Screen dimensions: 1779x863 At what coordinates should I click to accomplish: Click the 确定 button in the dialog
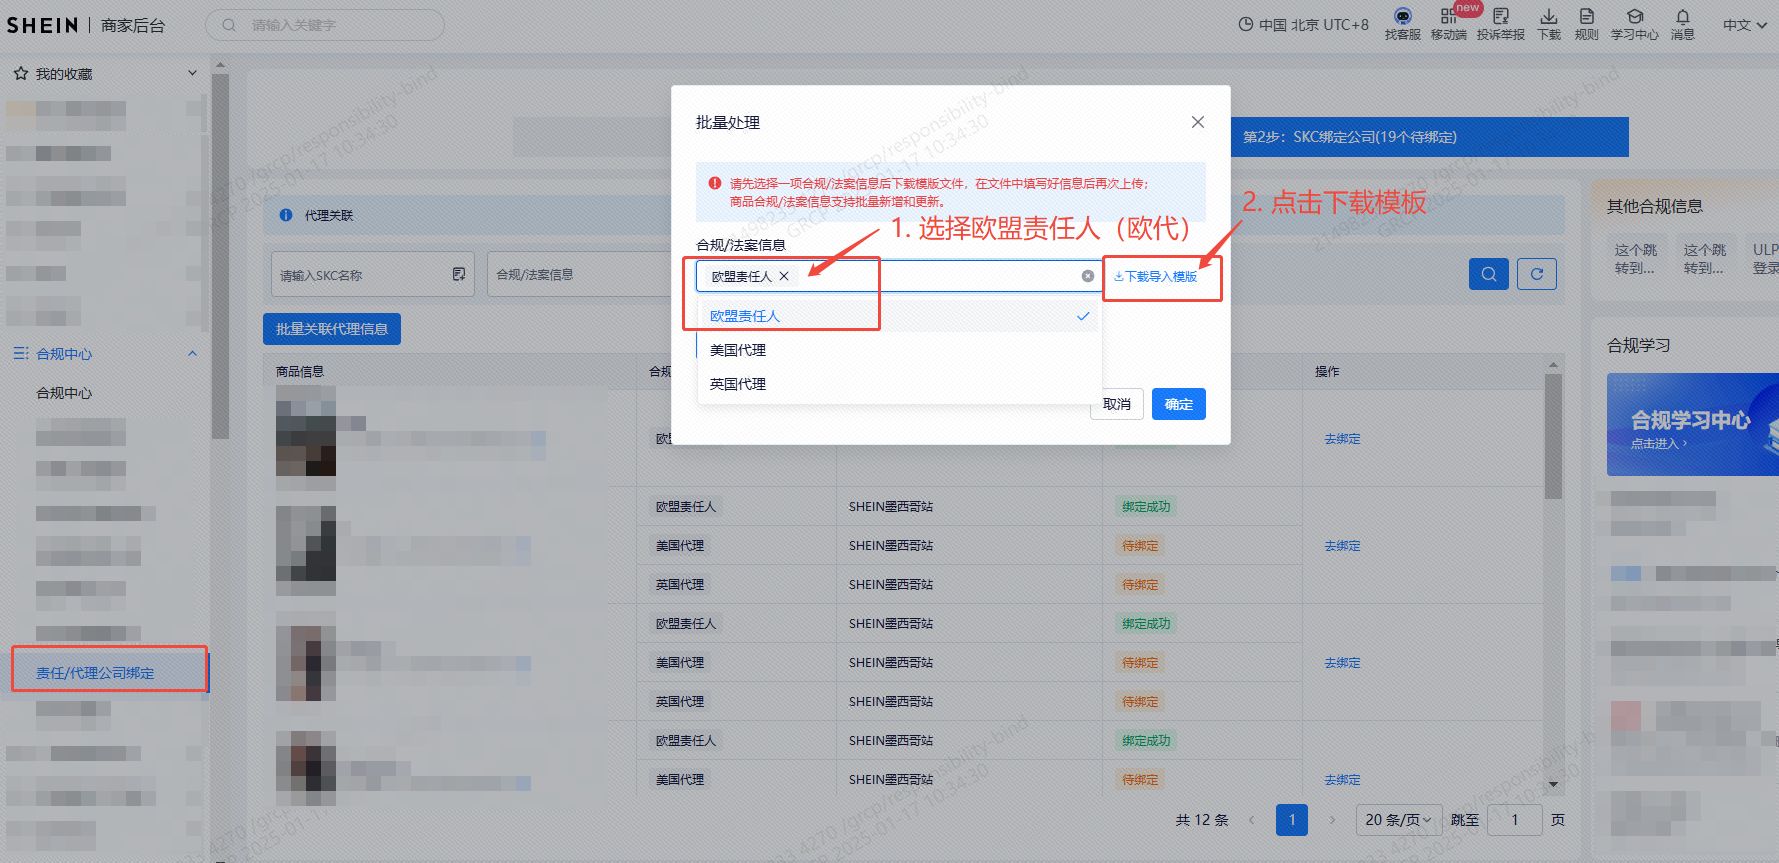pyautogui.click(x=1179, y=404)
